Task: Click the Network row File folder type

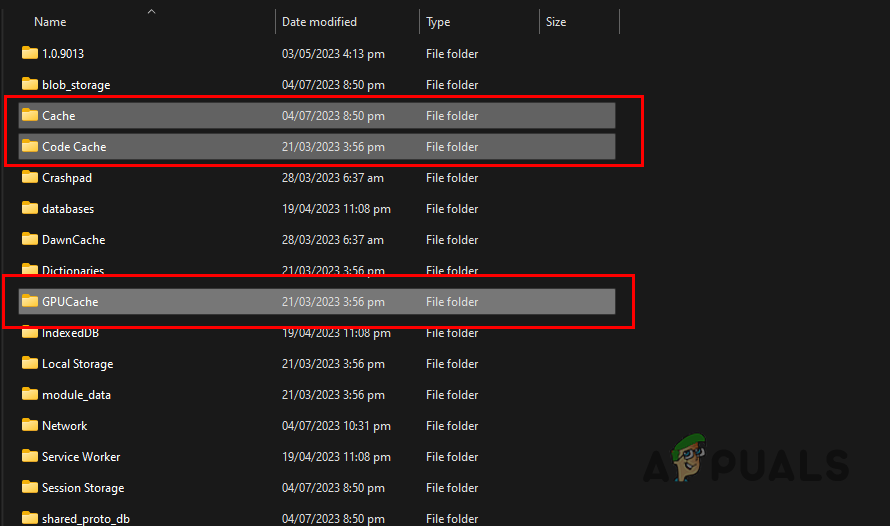Action: (452, 426)
